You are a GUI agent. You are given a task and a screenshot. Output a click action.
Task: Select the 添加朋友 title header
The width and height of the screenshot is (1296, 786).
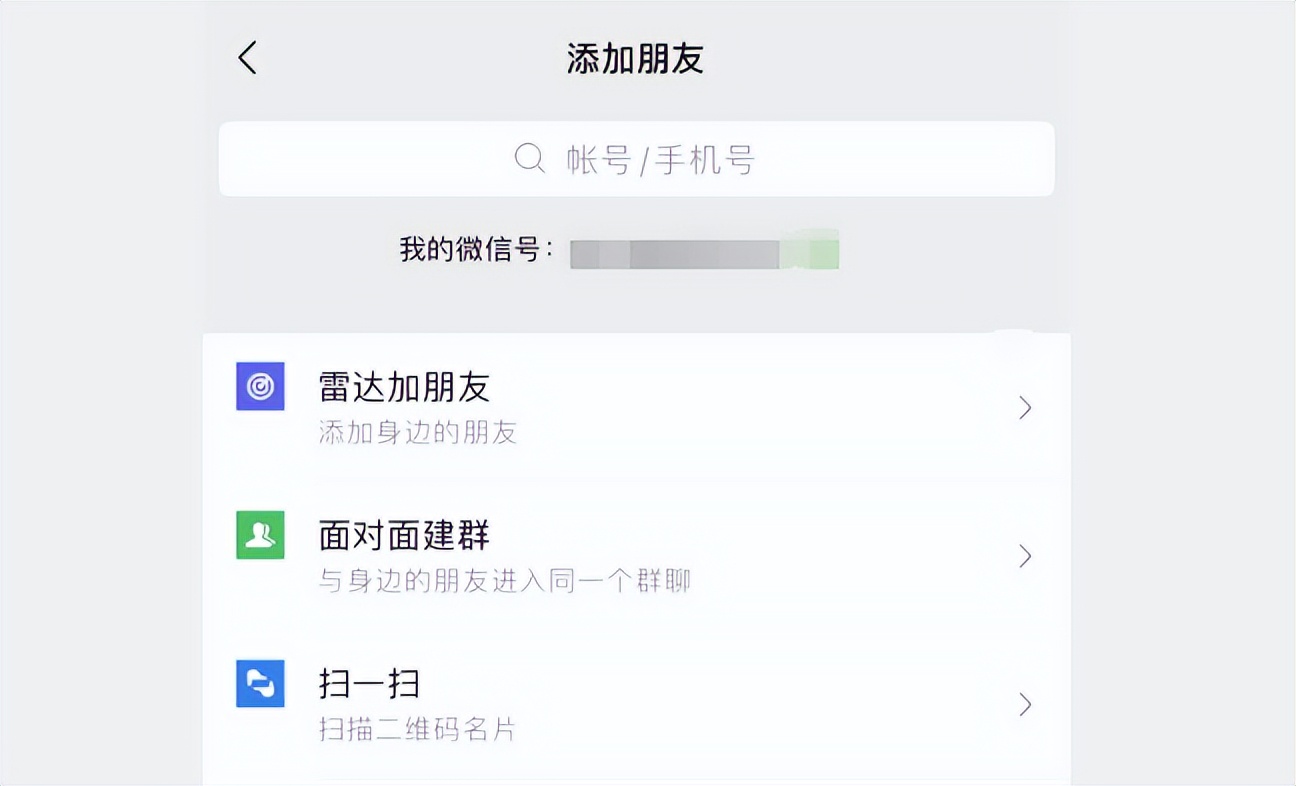[636, 58]
